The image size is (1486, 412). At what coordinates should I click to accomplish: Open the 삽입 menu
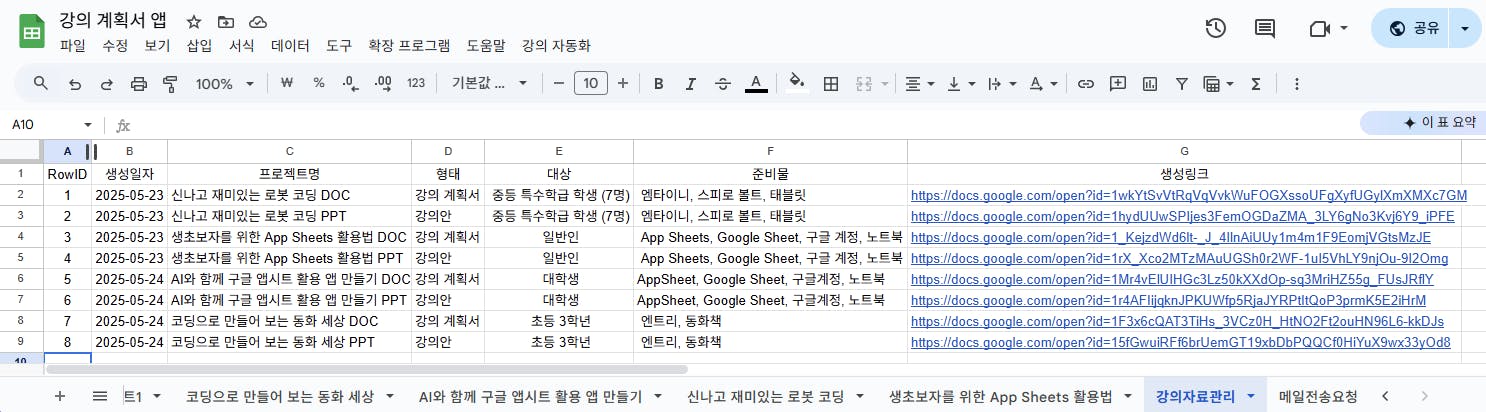click(199, 45)
